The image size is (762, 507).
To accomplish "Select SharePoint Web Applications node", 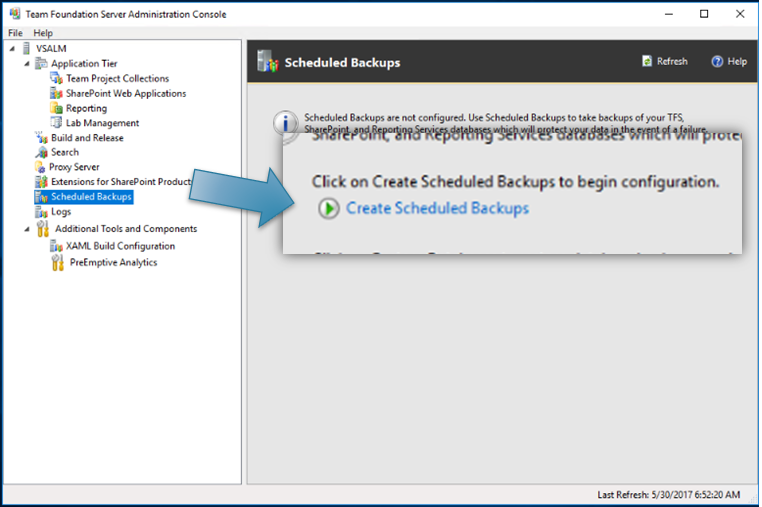I will pyautogui.click(x=125, y=93).
